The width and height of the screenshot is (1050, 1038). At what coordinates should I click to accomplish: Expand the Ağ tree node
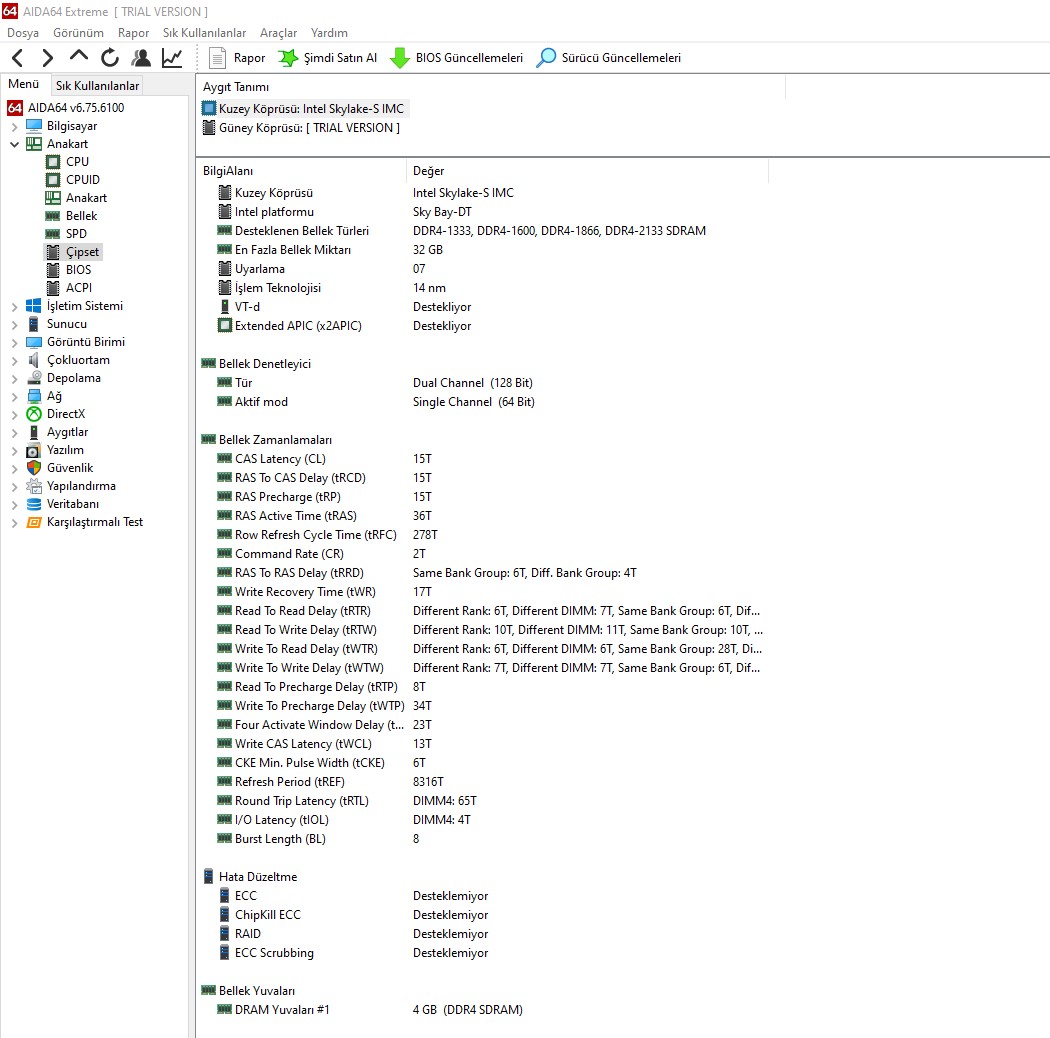[x=14, y=397]
